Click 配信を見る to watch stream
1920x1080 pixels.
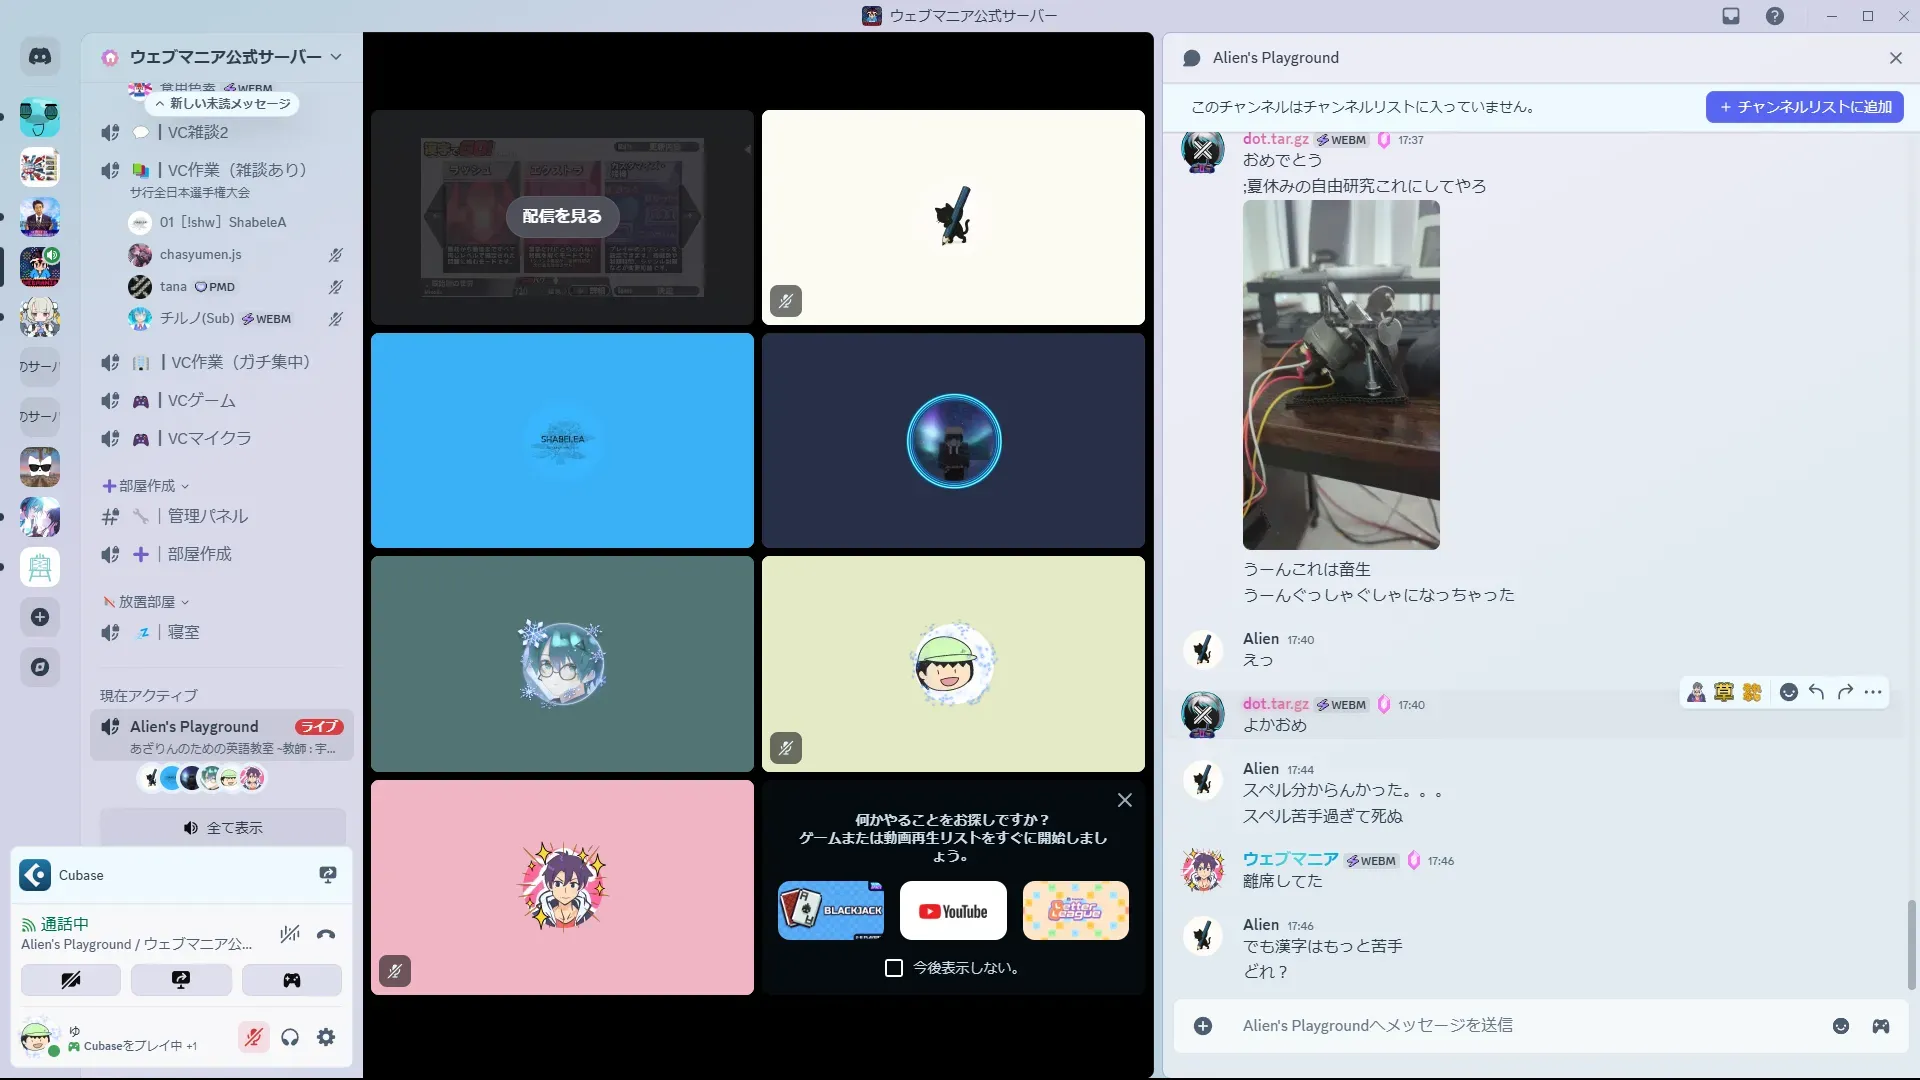point(562,216)
